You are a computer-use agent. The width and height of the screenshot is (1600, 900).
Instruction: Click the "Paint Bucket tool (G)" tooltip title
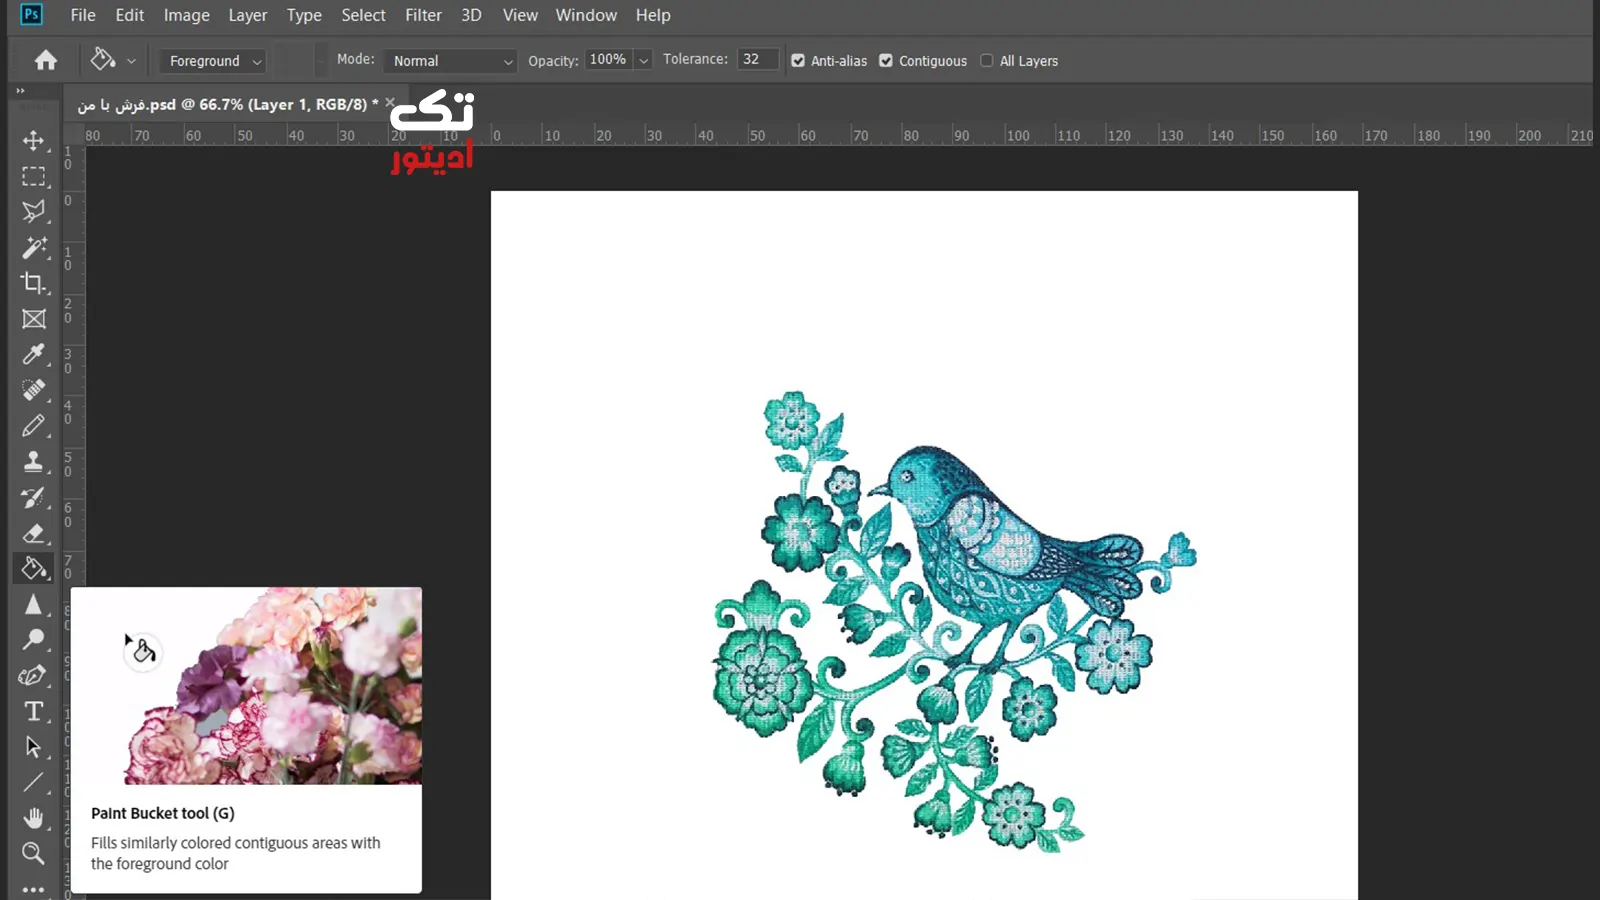click(163, 813)
